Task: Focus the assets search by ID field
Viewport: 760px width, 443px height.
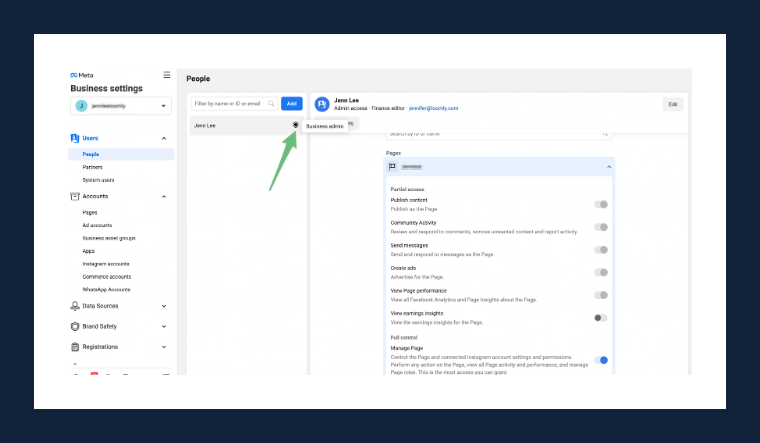Action: (499, 134)
